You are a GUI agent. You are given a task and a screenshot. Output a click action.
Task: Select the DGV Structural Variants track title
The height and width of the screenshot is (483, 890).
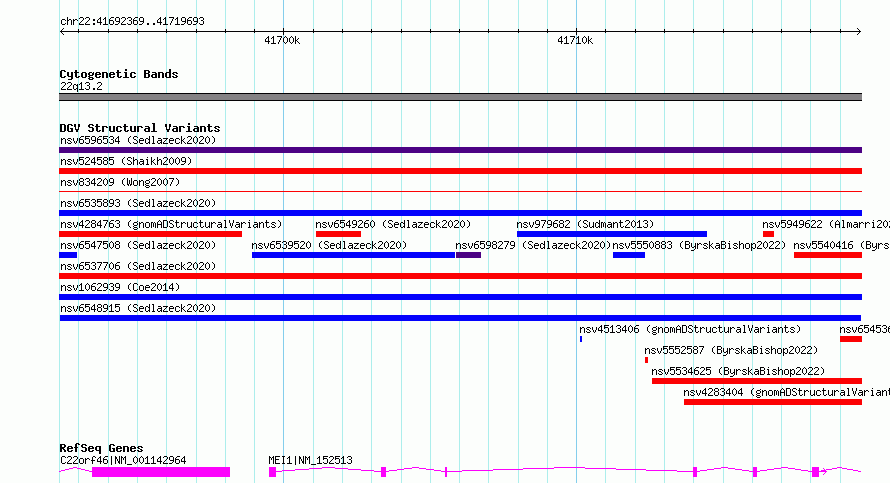[140, 128]
